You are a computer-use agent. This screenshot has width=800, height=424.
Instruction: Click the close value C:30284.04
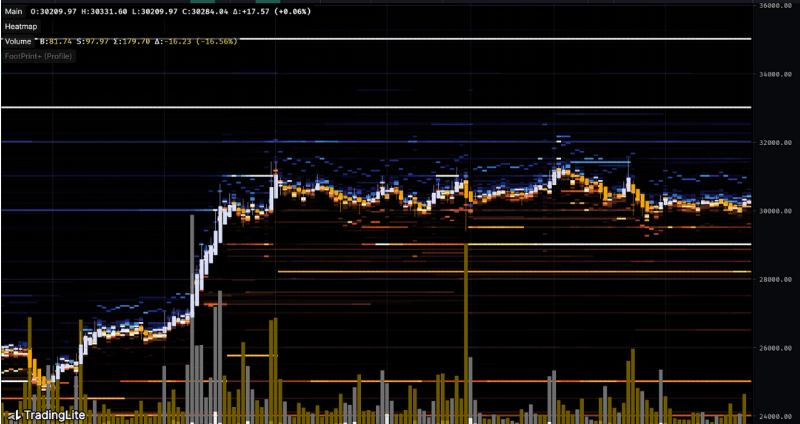203,11
